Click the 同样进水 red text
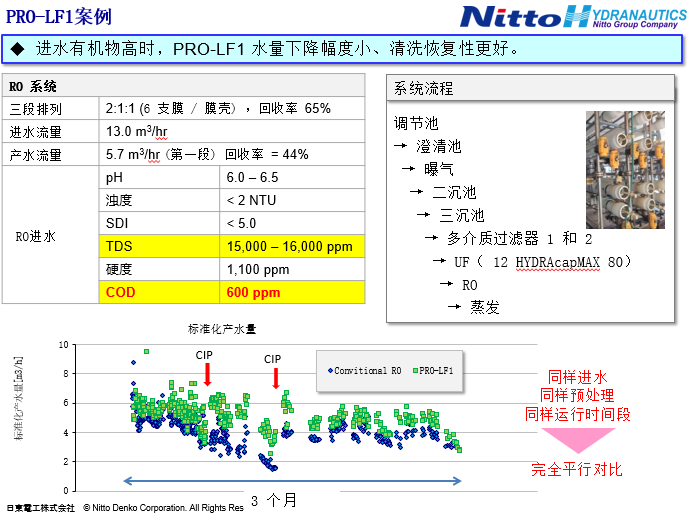 click(577, 377)
